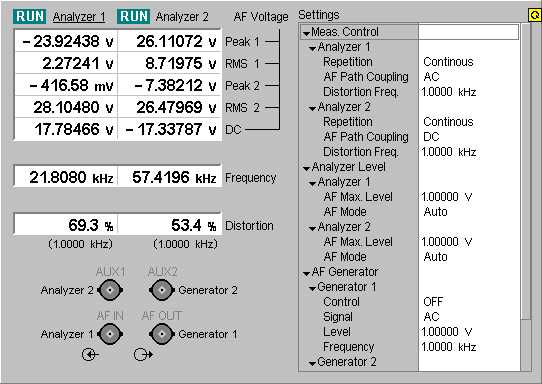This screenshot has height=384, width=542.
Task: Select the underlined Analyzer 1 label
Action: click(79, 17)
